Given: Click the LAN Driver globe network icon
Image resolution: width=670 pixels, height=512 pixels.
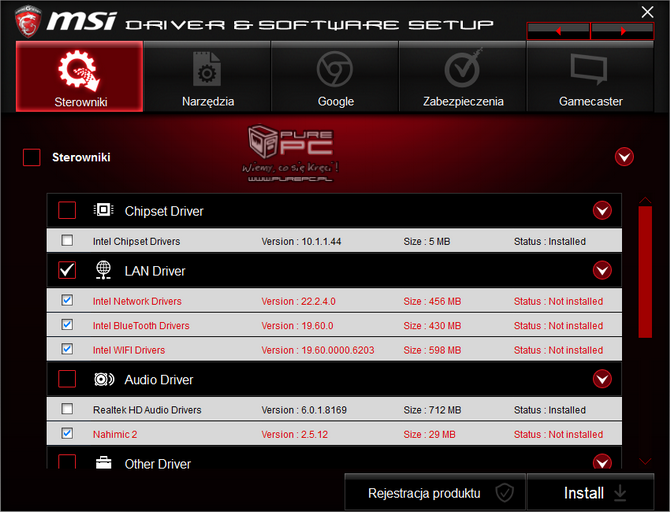Looking at the screenshot, I should (x=103, y=270).
